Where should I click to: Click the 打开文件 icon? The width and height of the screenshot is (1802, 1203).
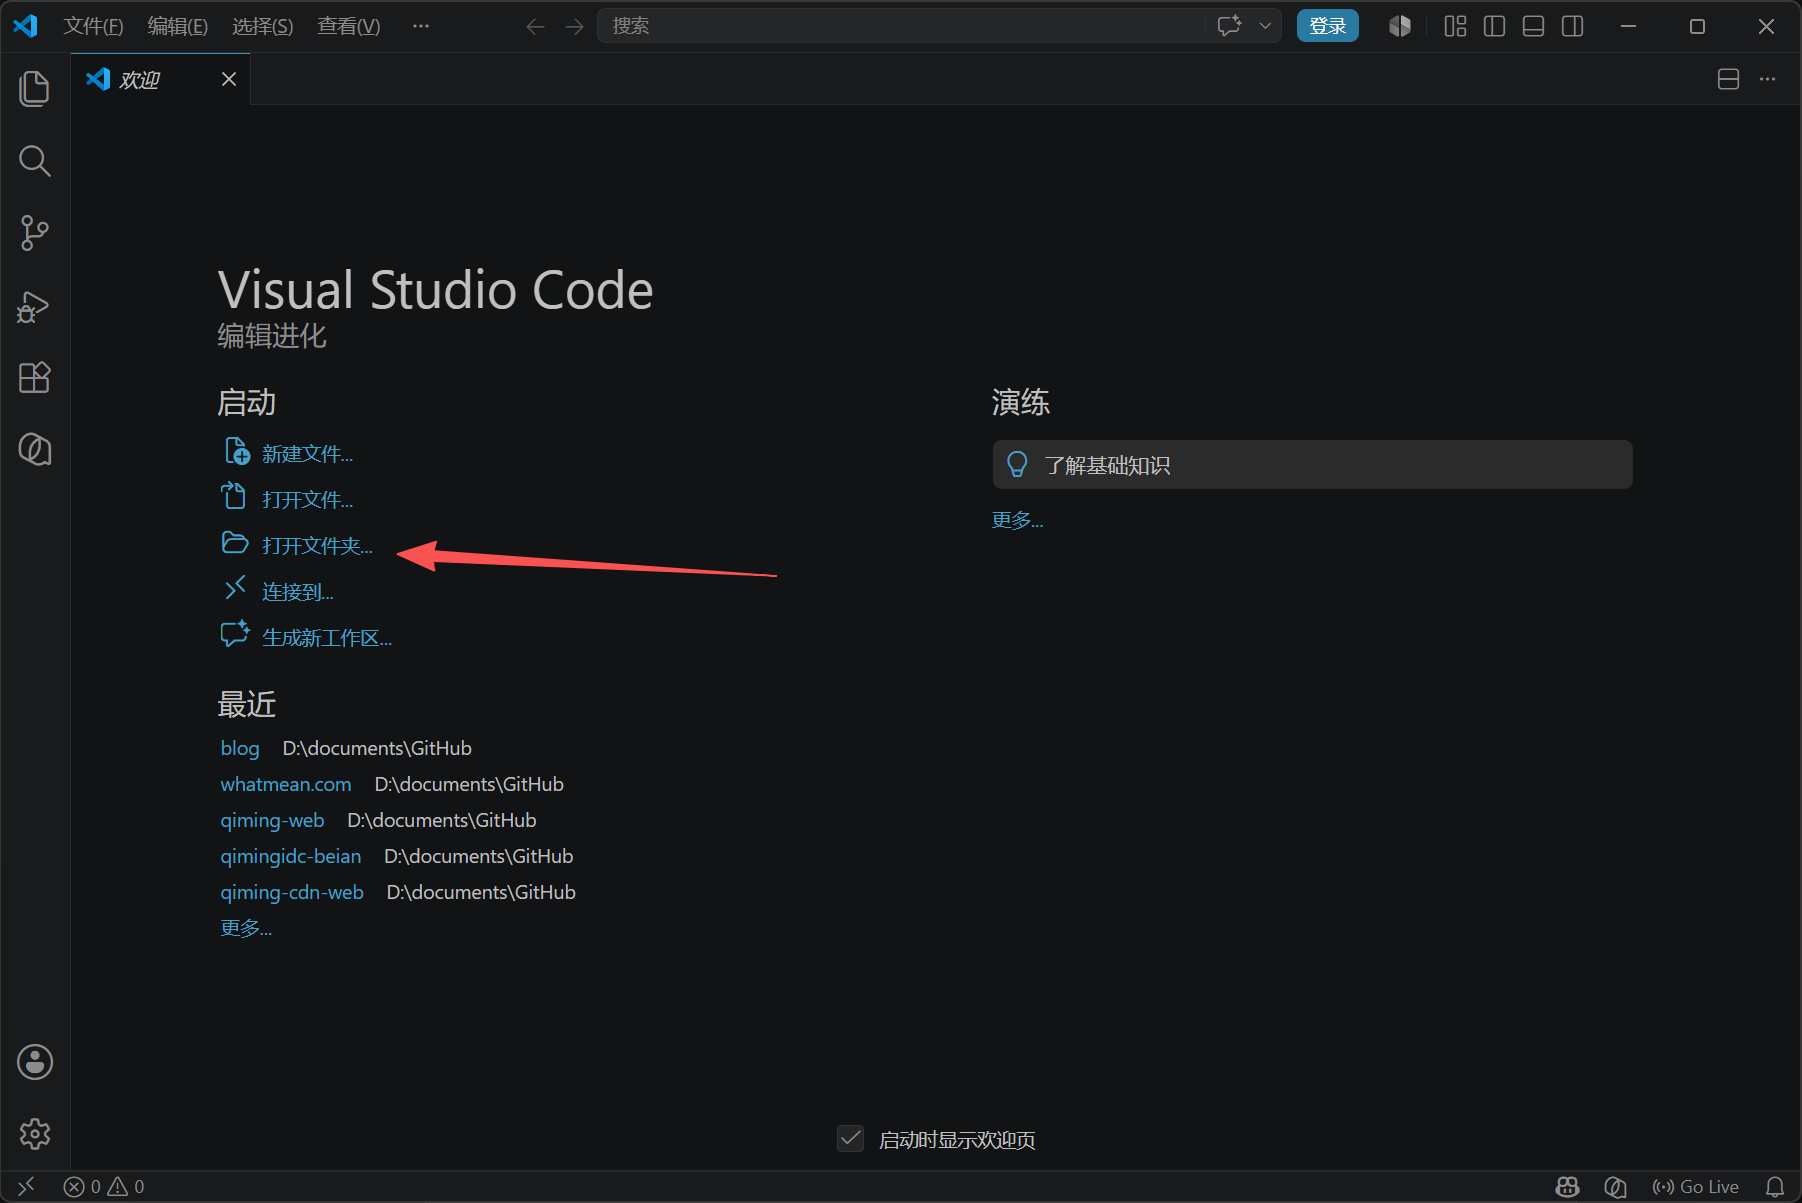(x=234, y=496)
